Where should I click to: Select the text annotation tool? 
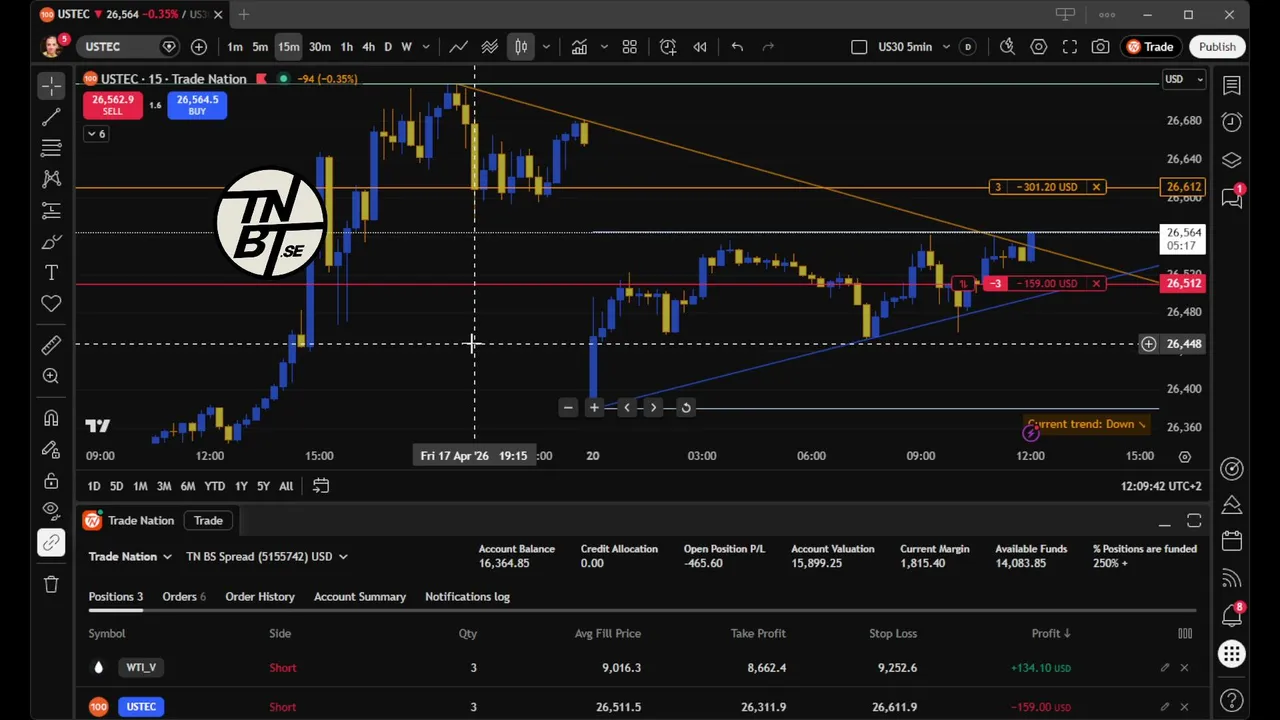pos(51,273)
